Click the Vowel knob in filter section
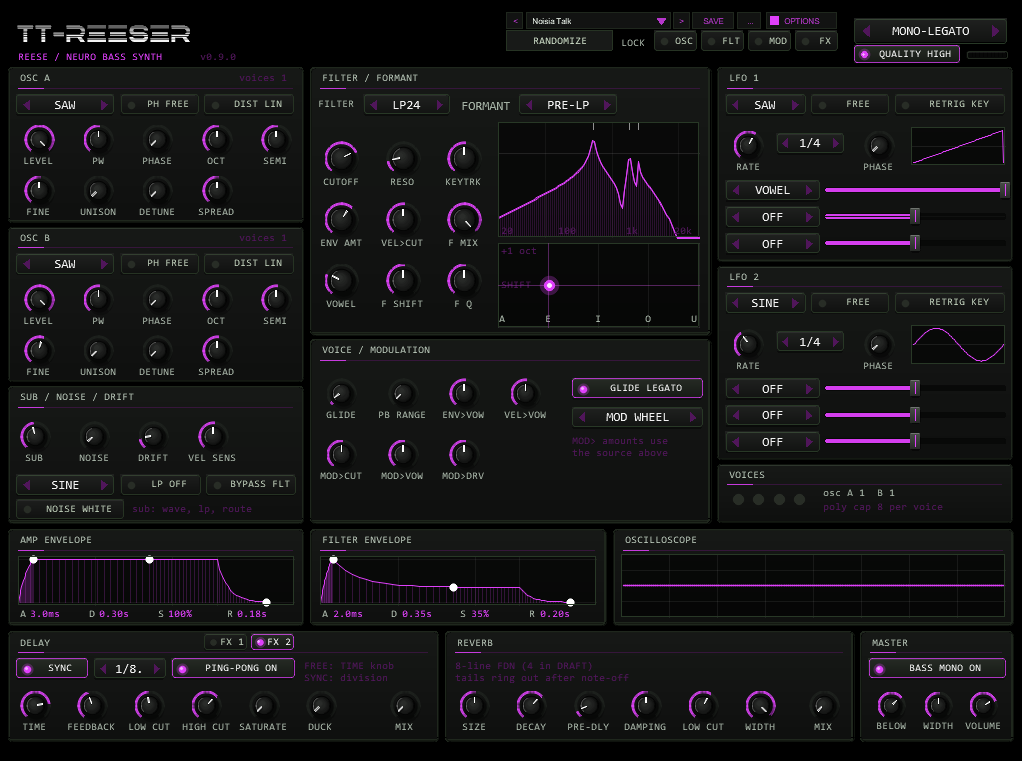The height and width of the screenshot is (761, 1022). (341, 281)
